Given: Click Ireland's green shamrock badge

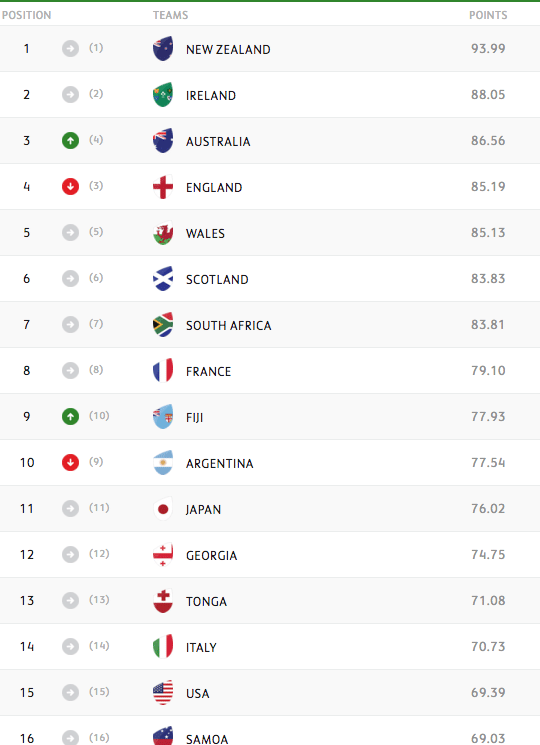Looking at the screenshot, I should coord(163,95).
